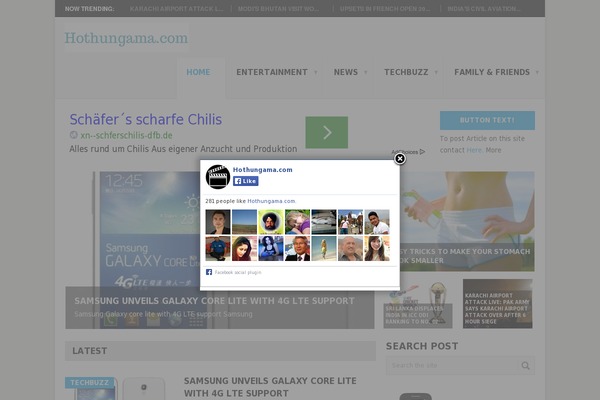
Task: Open trending Upsets in French Open story
Action: [x=385, y=9]
